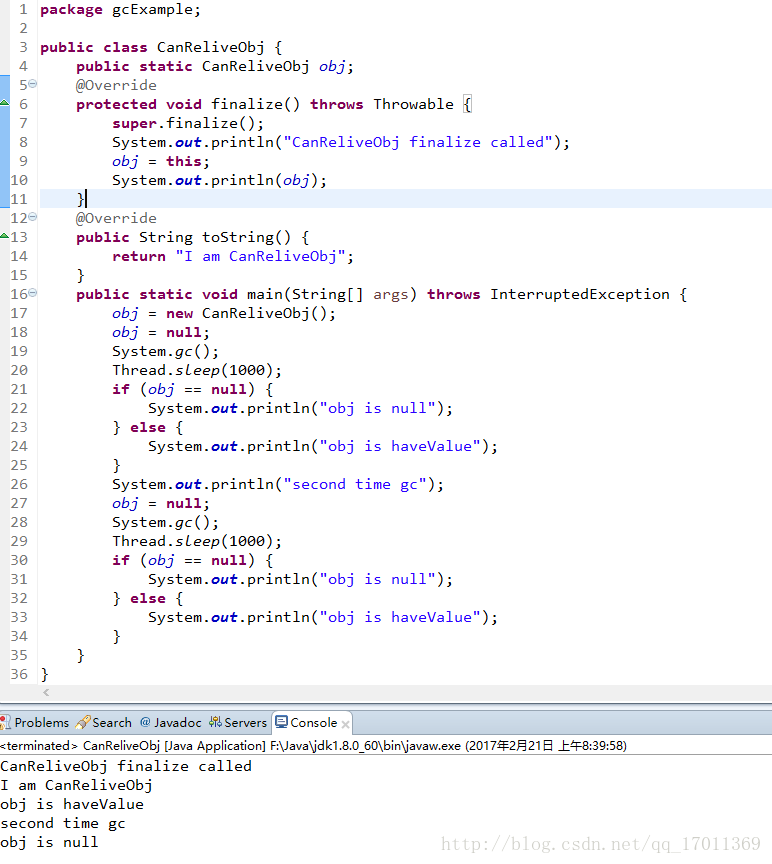The width and height of the screenshot is (772, 864).
Task: Click console output 'second time gc'
Action: click(63, 823)
